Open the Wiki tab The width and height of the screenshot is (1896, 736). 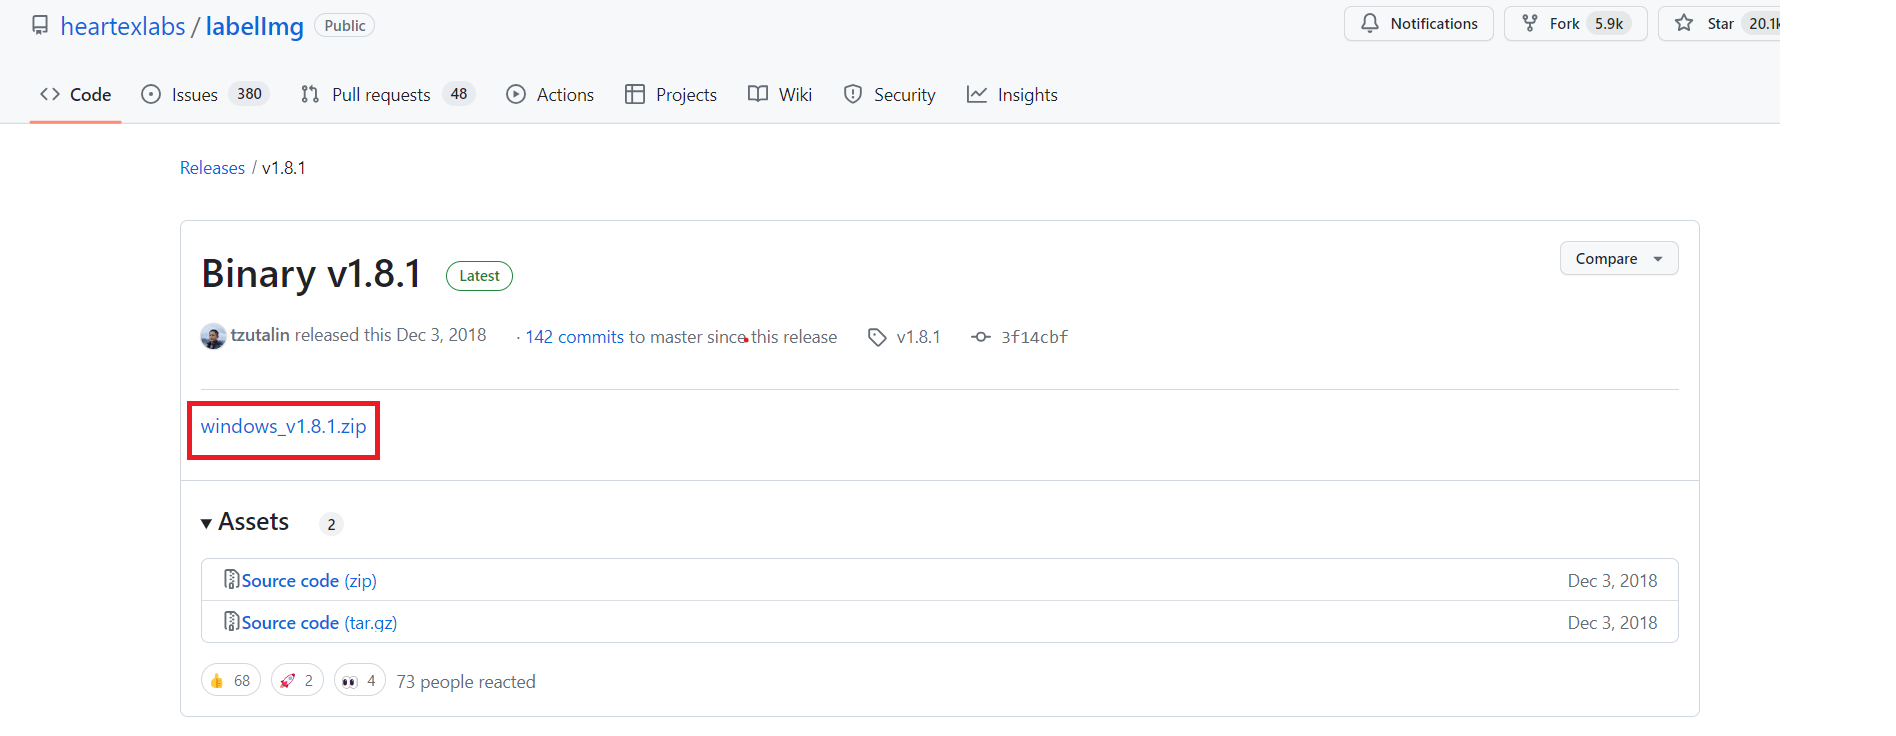pyautogui.click(x=780, y=94)
